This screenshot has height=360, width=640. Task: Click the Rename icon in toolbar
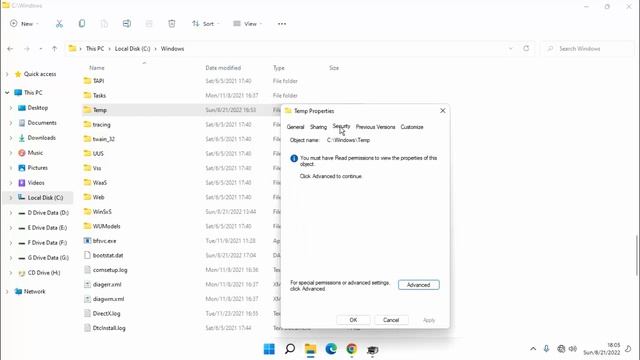[127, 24]
